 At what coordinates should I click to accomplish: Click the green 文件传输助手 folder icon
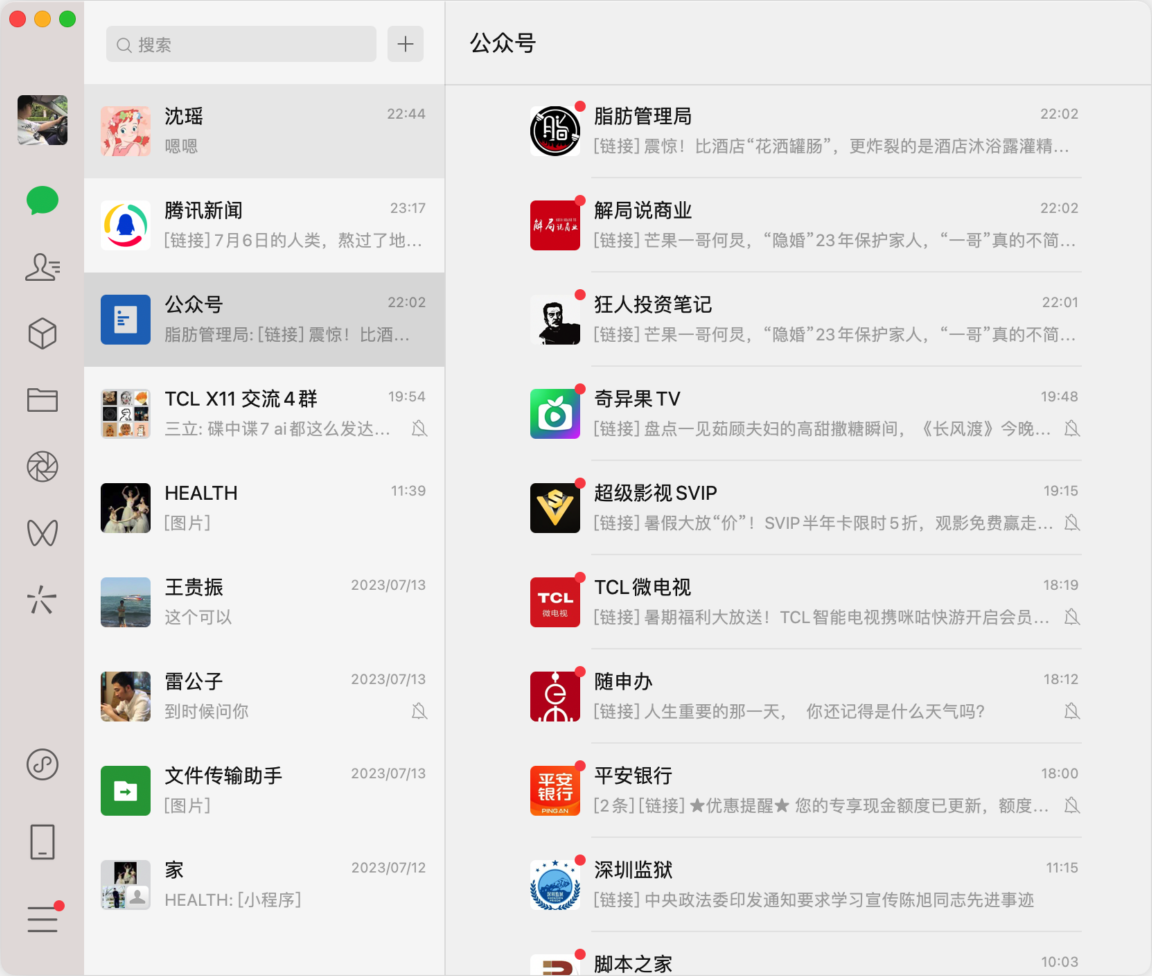tap(126, 790)
